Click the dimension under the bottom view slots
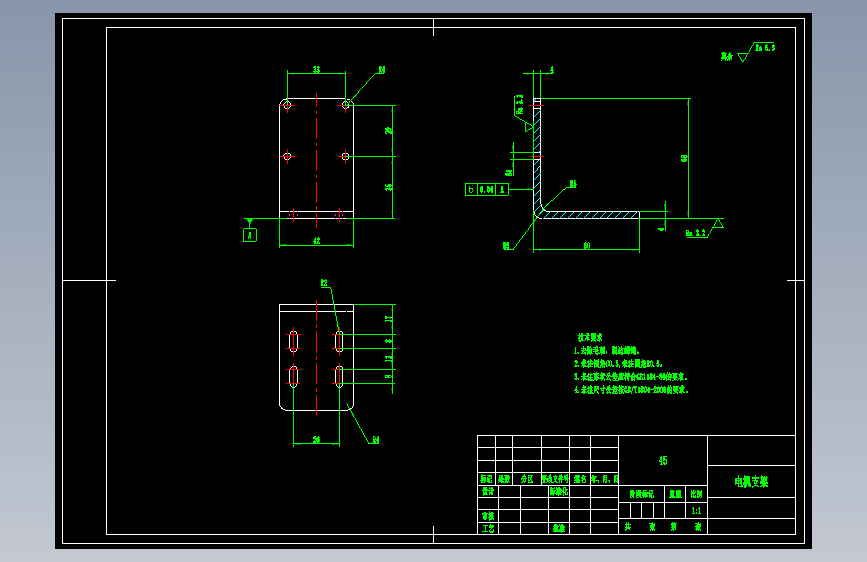Screen dimensions: 867x562 [316, 440]
